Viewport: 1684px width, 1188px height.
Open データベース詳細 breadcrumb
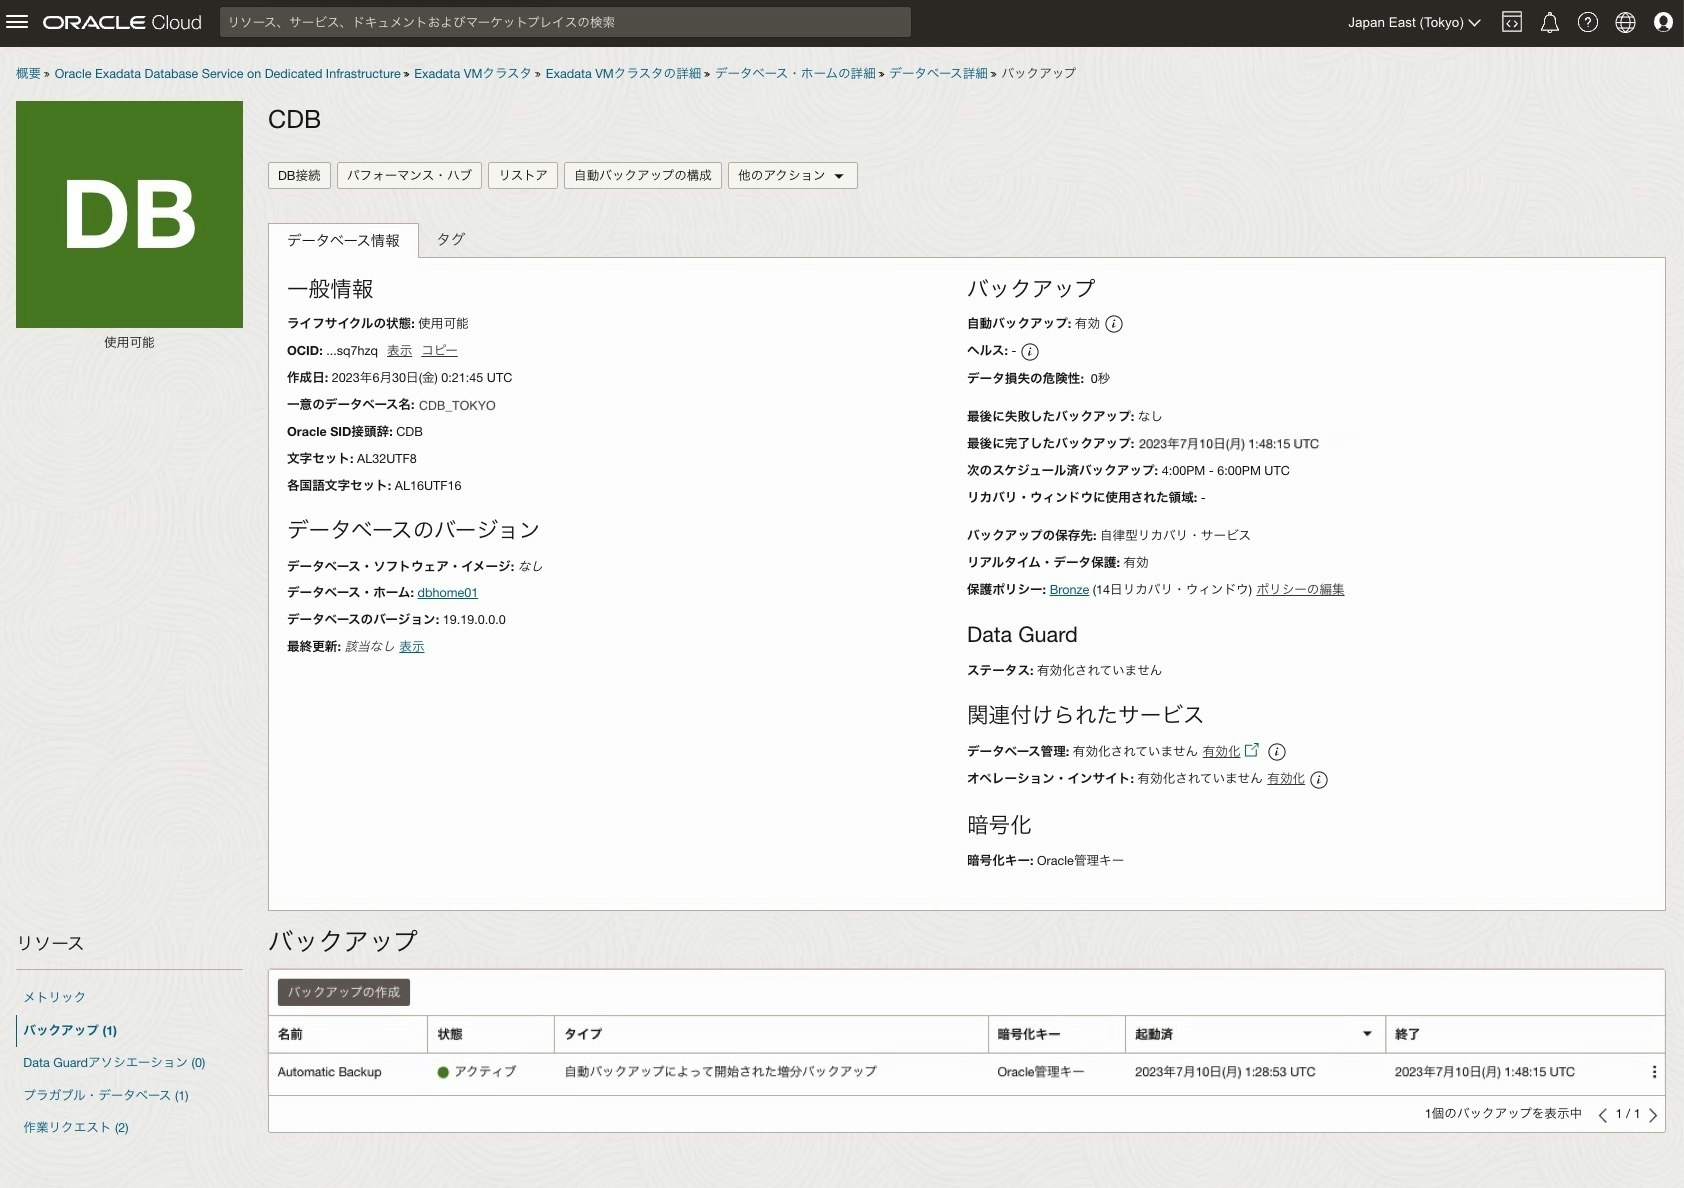click(x=938, y=73)
